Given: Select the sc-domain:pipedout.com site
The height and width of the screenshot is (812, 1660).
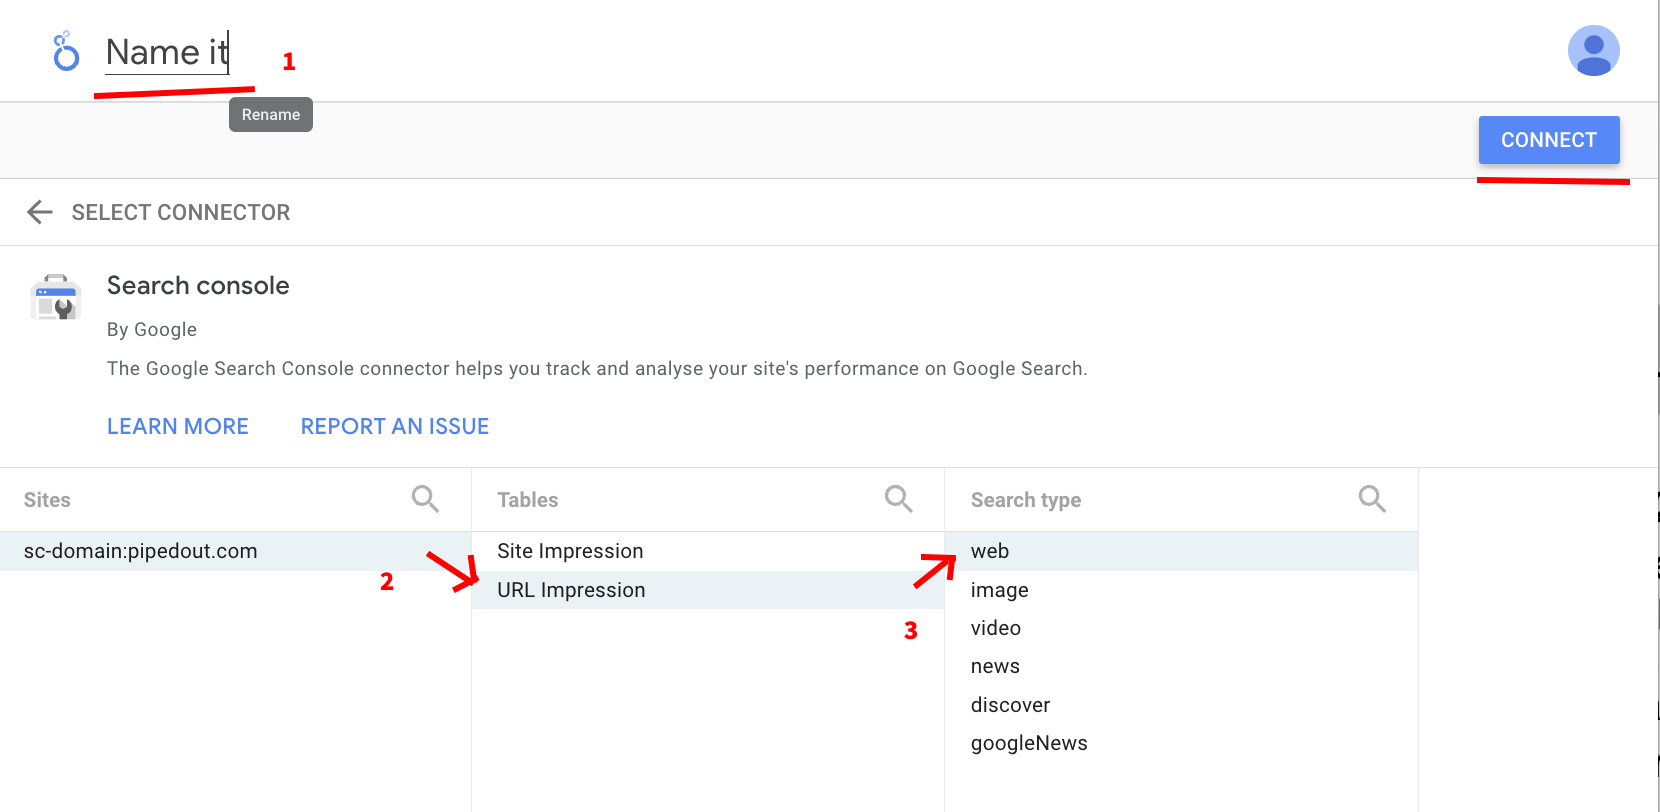Looking at the screenshot, I should 235,551.
